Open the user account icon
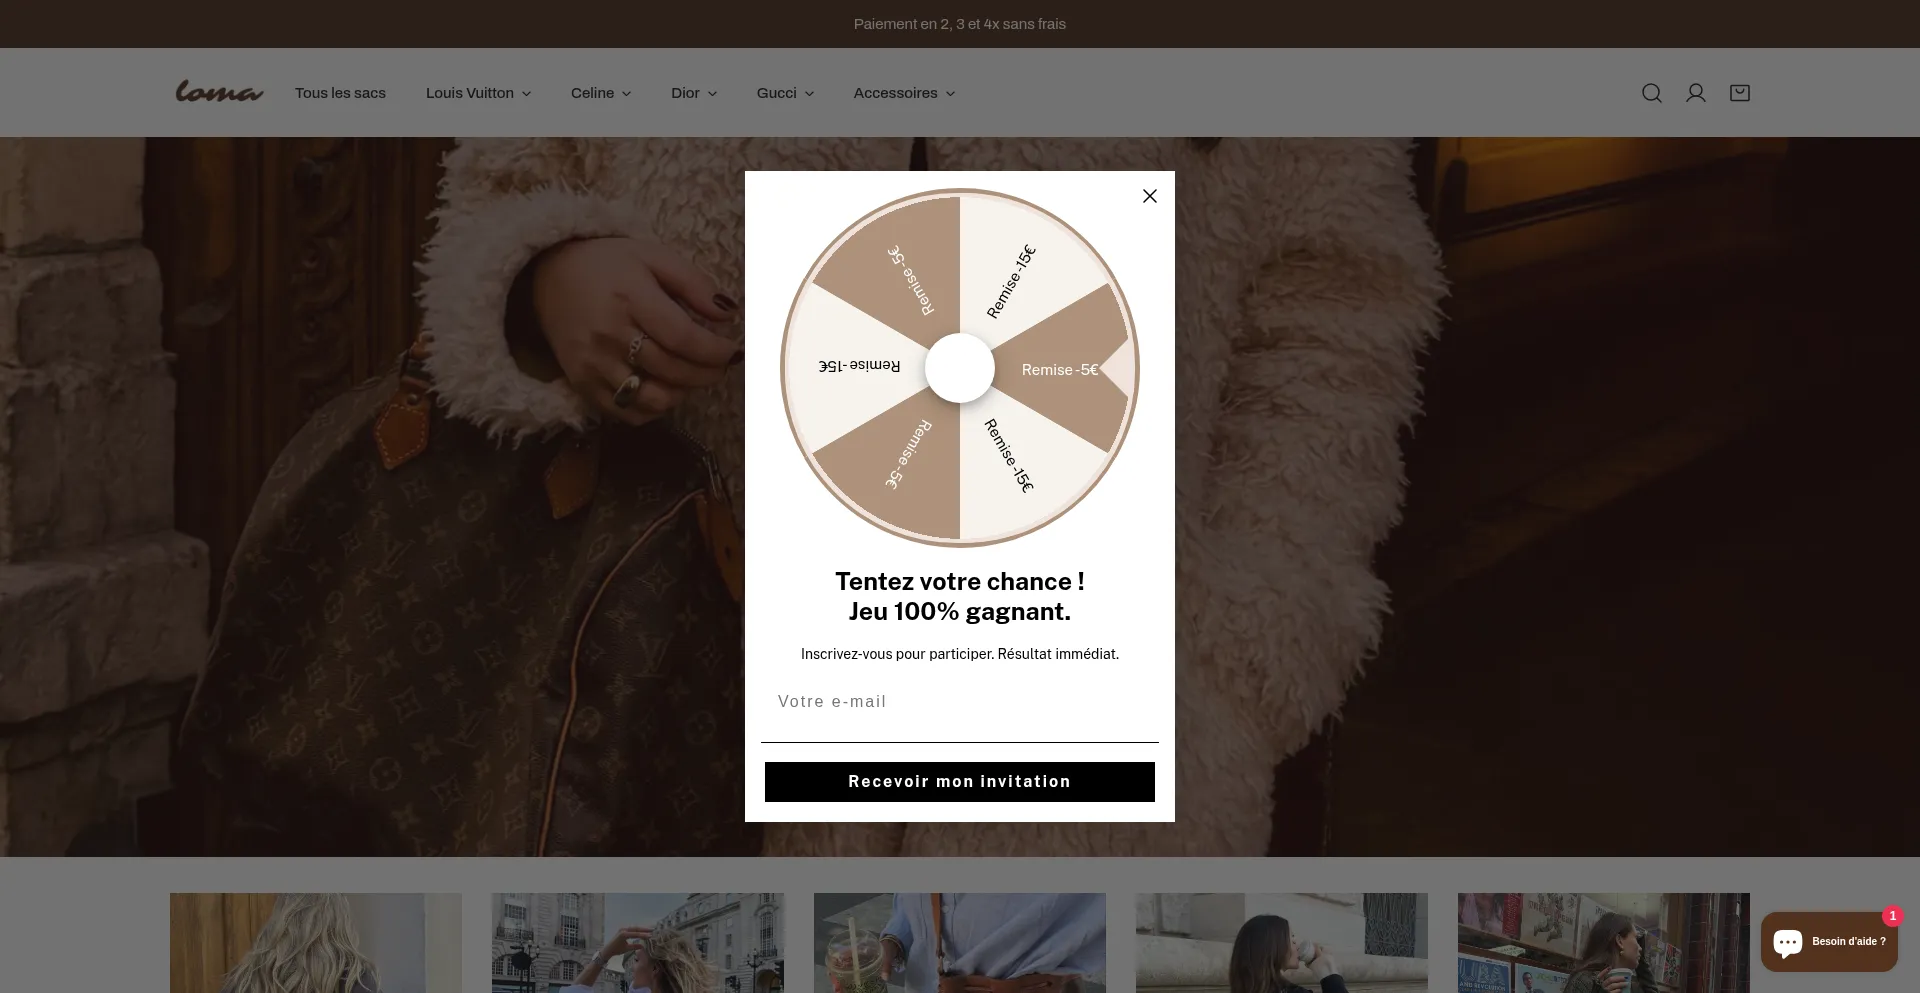Viewport: 1920px width, 993px height. [x=1696, y=93]
